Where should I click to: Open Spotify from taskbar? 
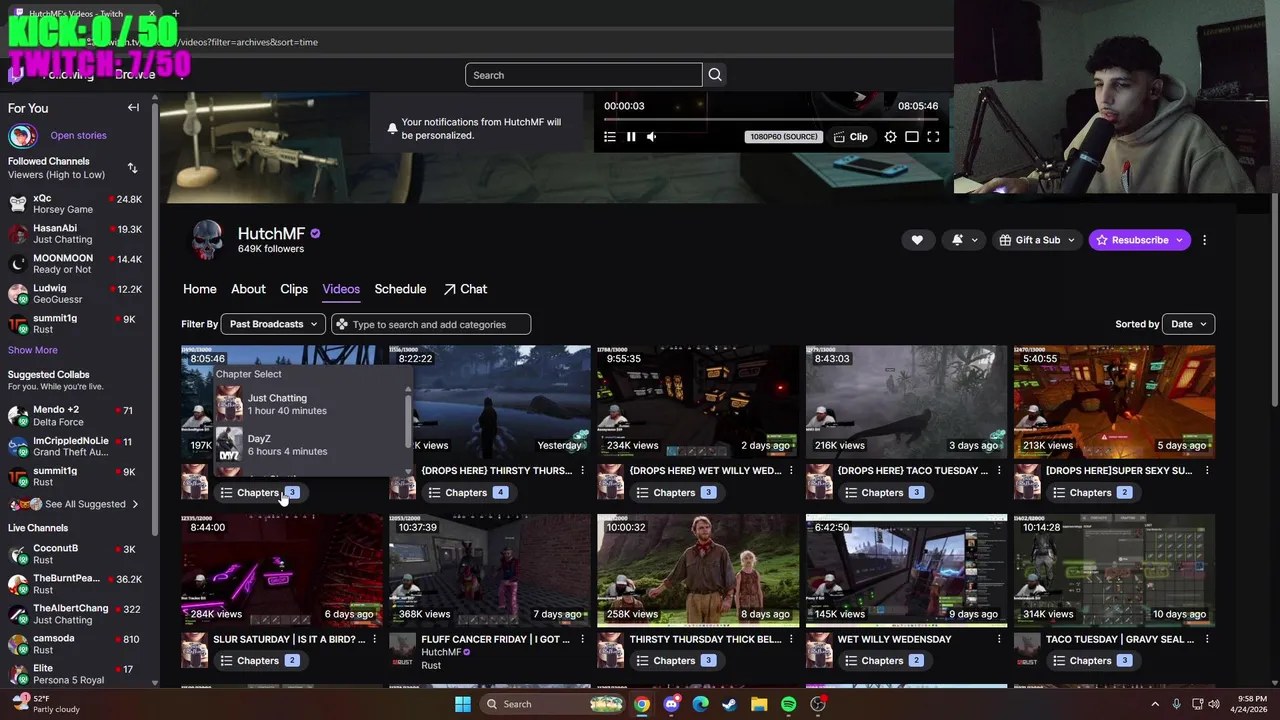[789, 704]
